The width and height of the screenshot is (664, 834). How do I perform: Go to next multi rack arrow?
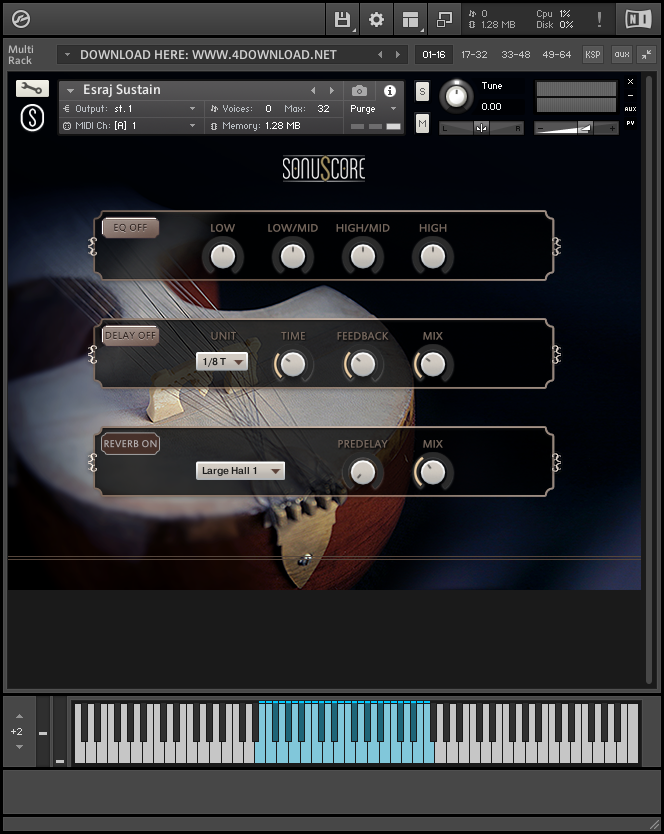pyautogui.click(x=397, y=54)
